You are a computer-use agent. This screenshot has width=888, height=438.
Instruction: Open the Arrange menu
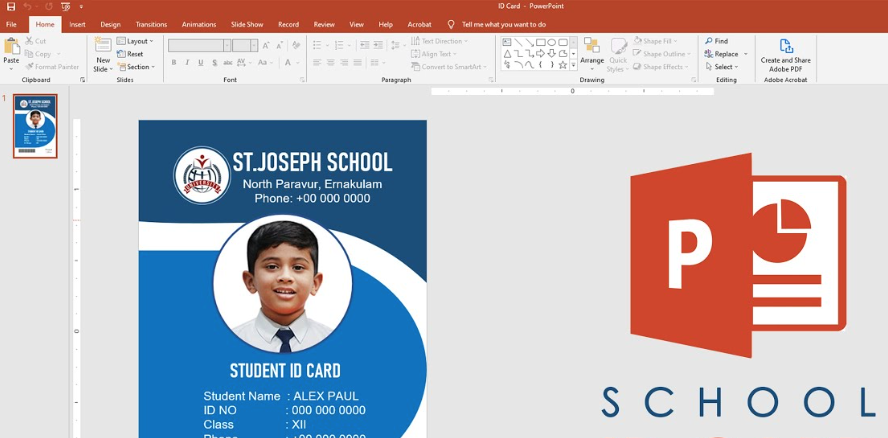coord(592,53)
